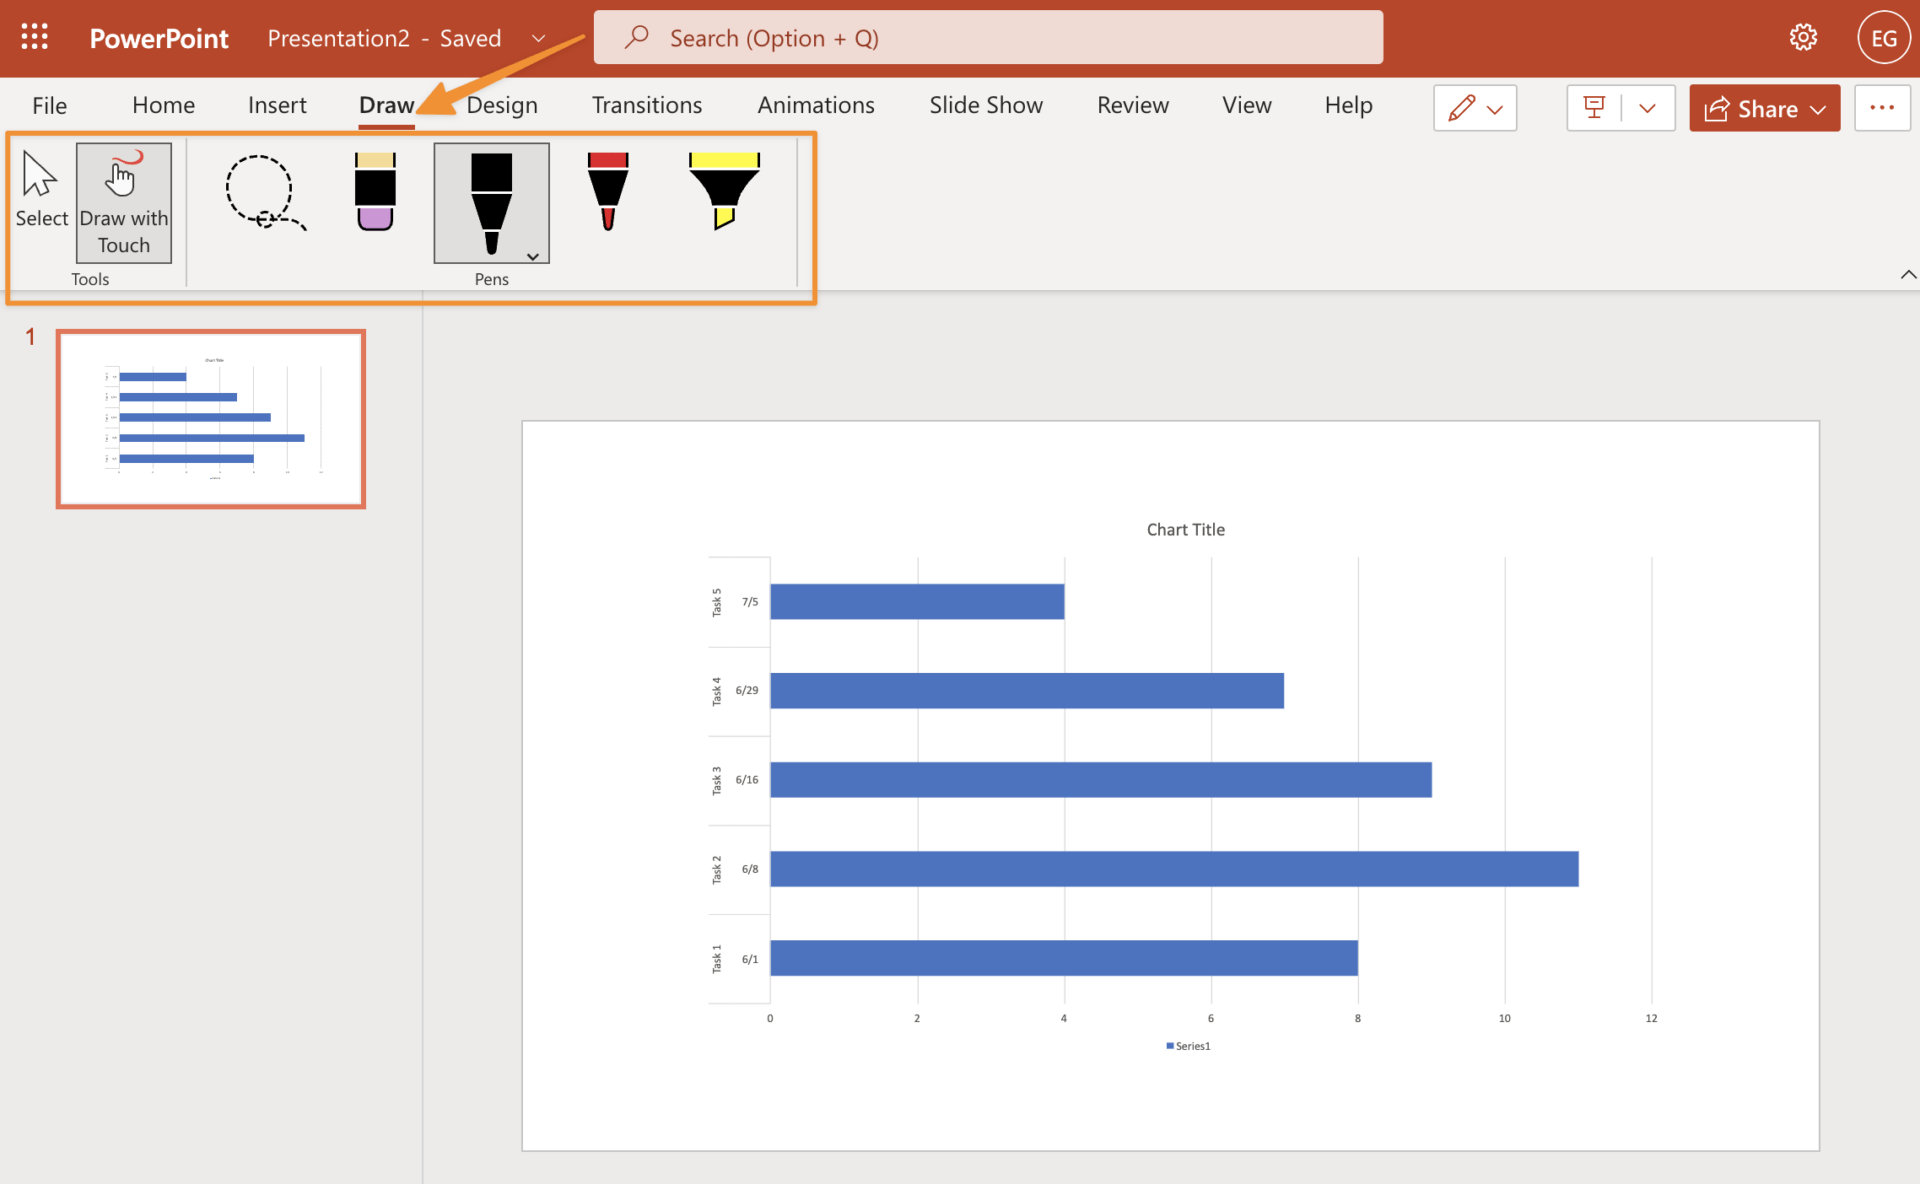Select slide 1 thumbnail
Image resolution: width=1920 pixels, height=1184 pixels.
click(x=211, y=419)
